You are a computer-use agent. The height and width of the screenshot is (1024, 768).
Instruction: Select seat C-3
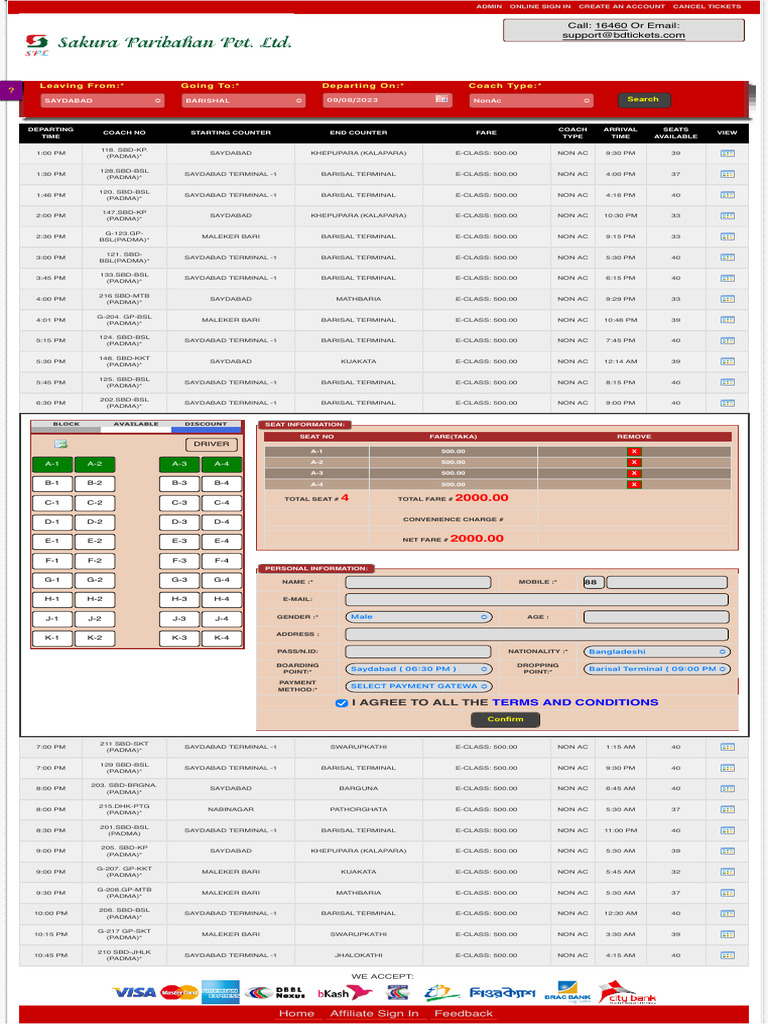pyautogui.click(x=179, y=503)
